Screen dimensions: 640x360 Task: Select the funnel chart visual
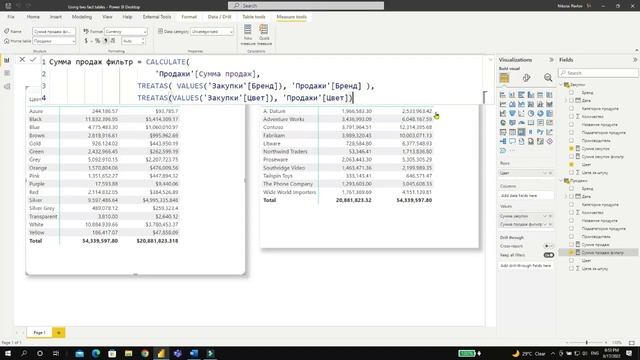(512, 113)
